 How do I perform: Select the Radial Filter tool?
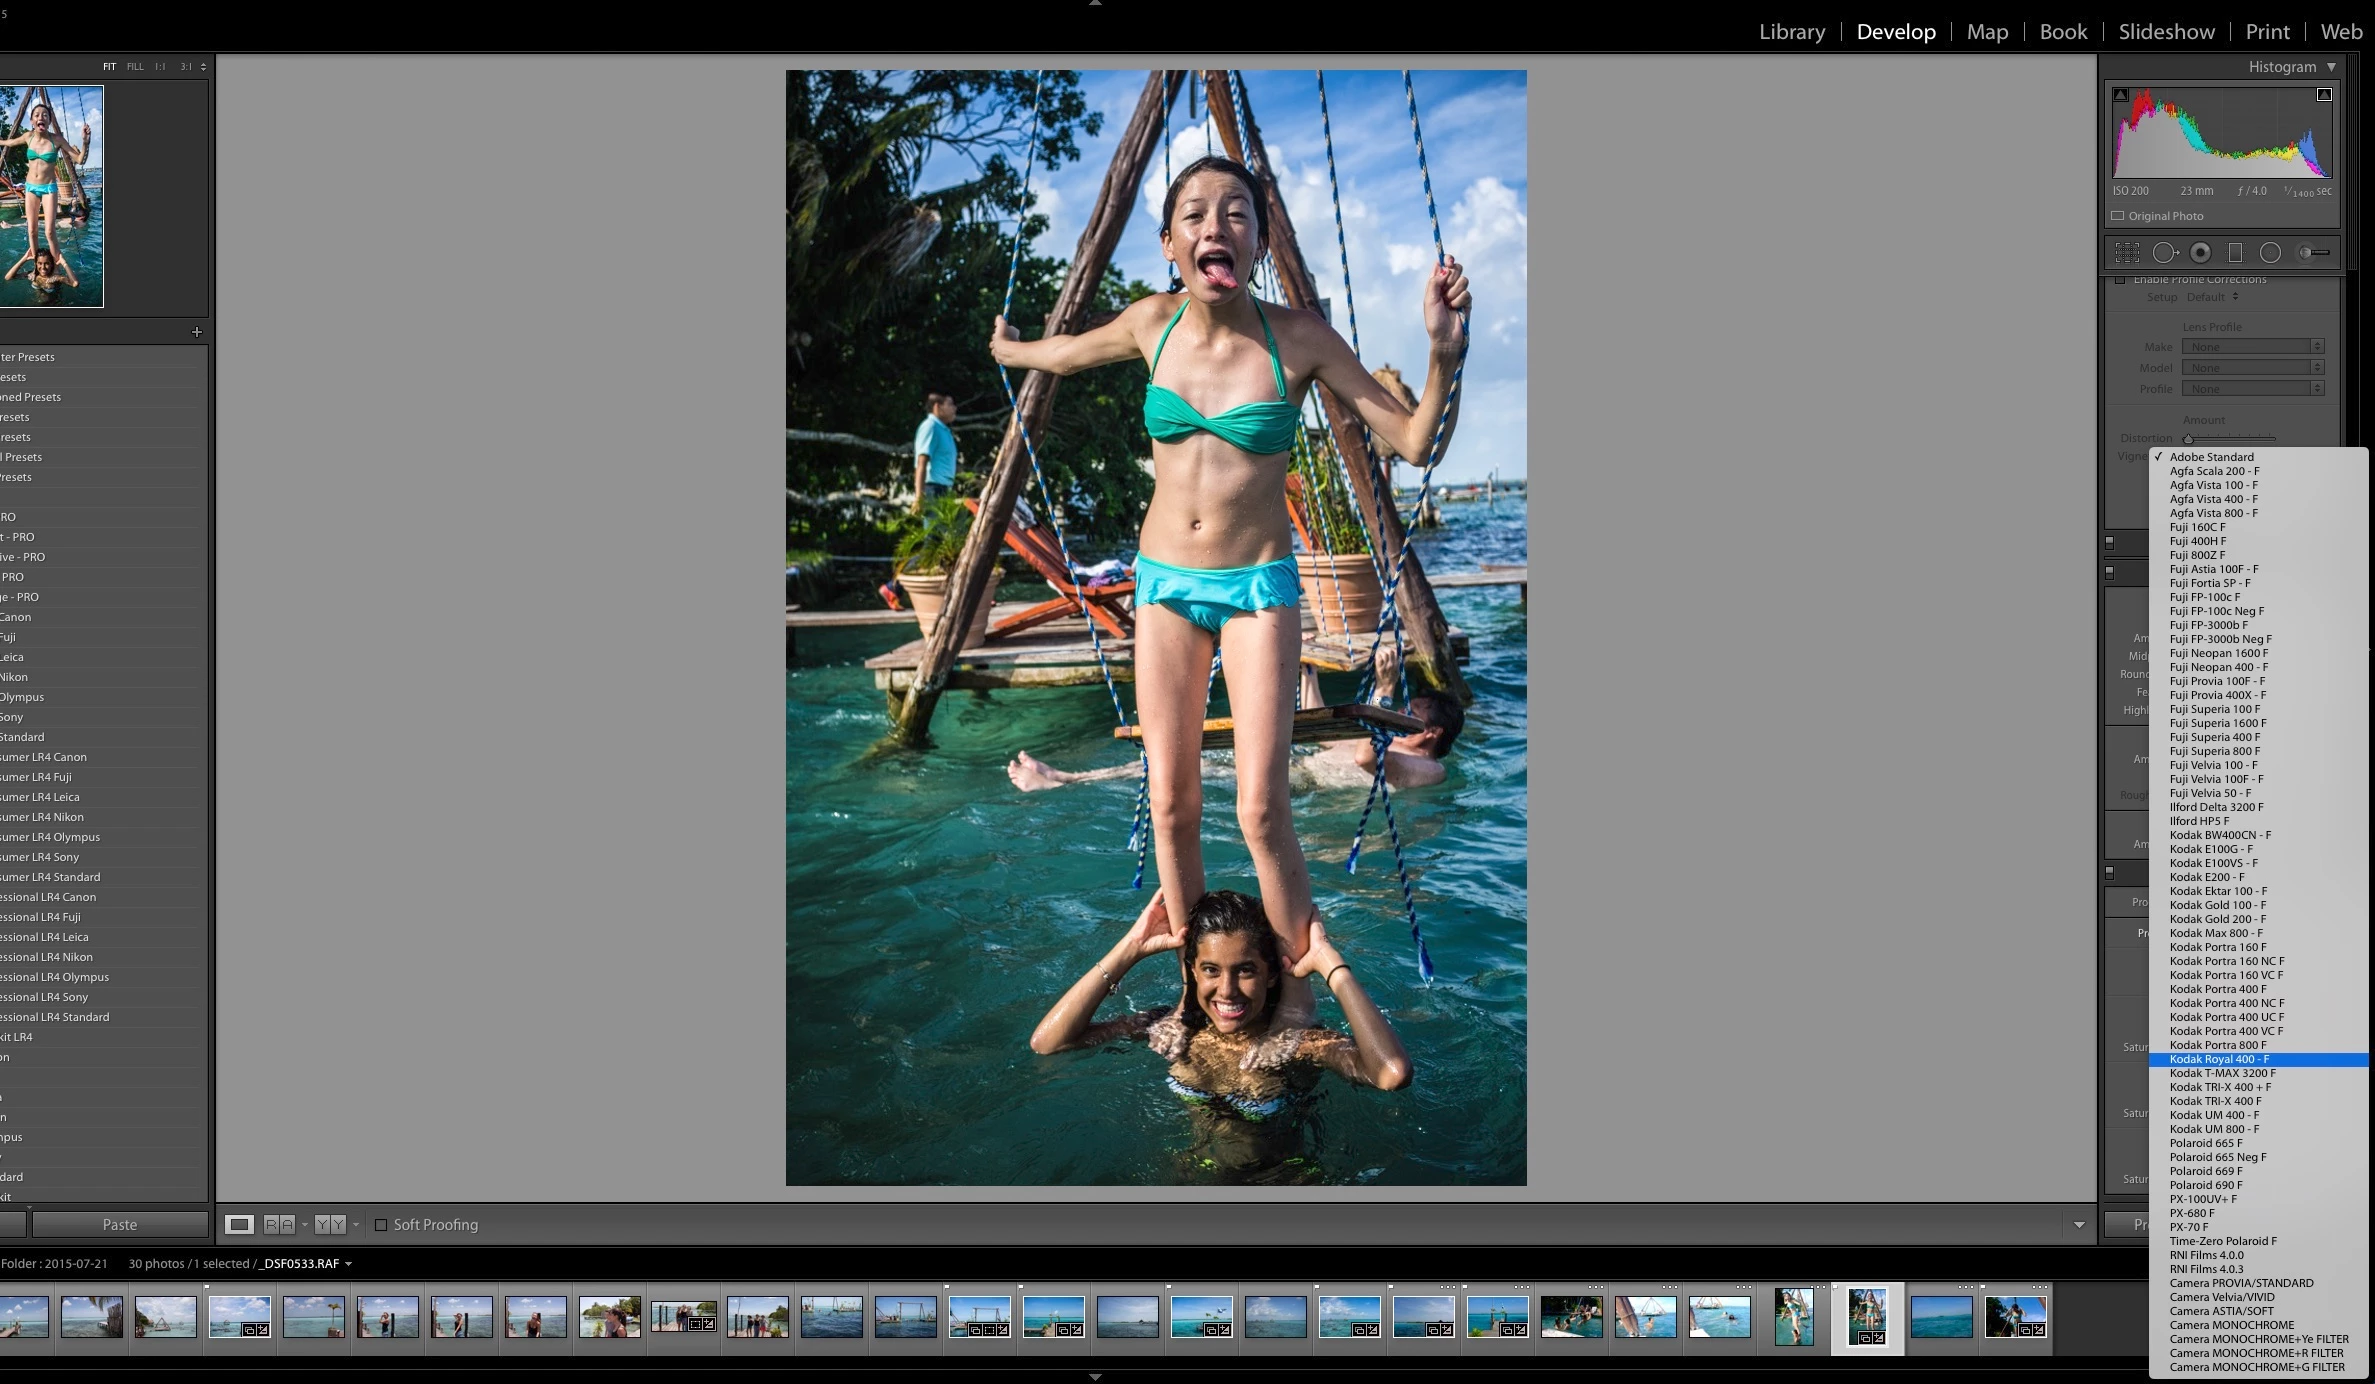pos(2270,253)
